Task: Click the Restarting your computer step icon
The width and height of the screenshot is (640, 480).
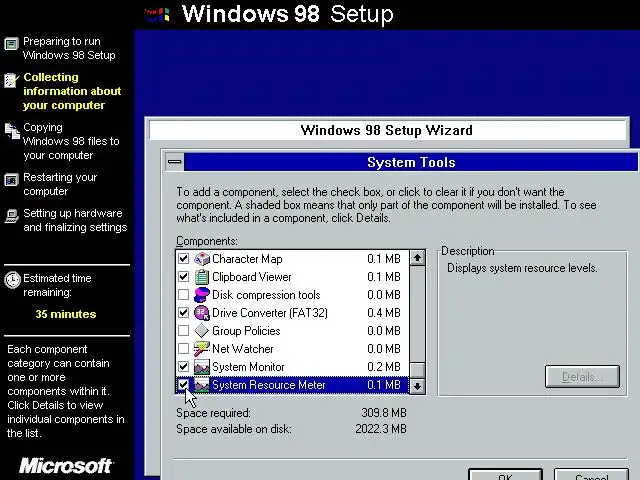Action: coord(11,180)
